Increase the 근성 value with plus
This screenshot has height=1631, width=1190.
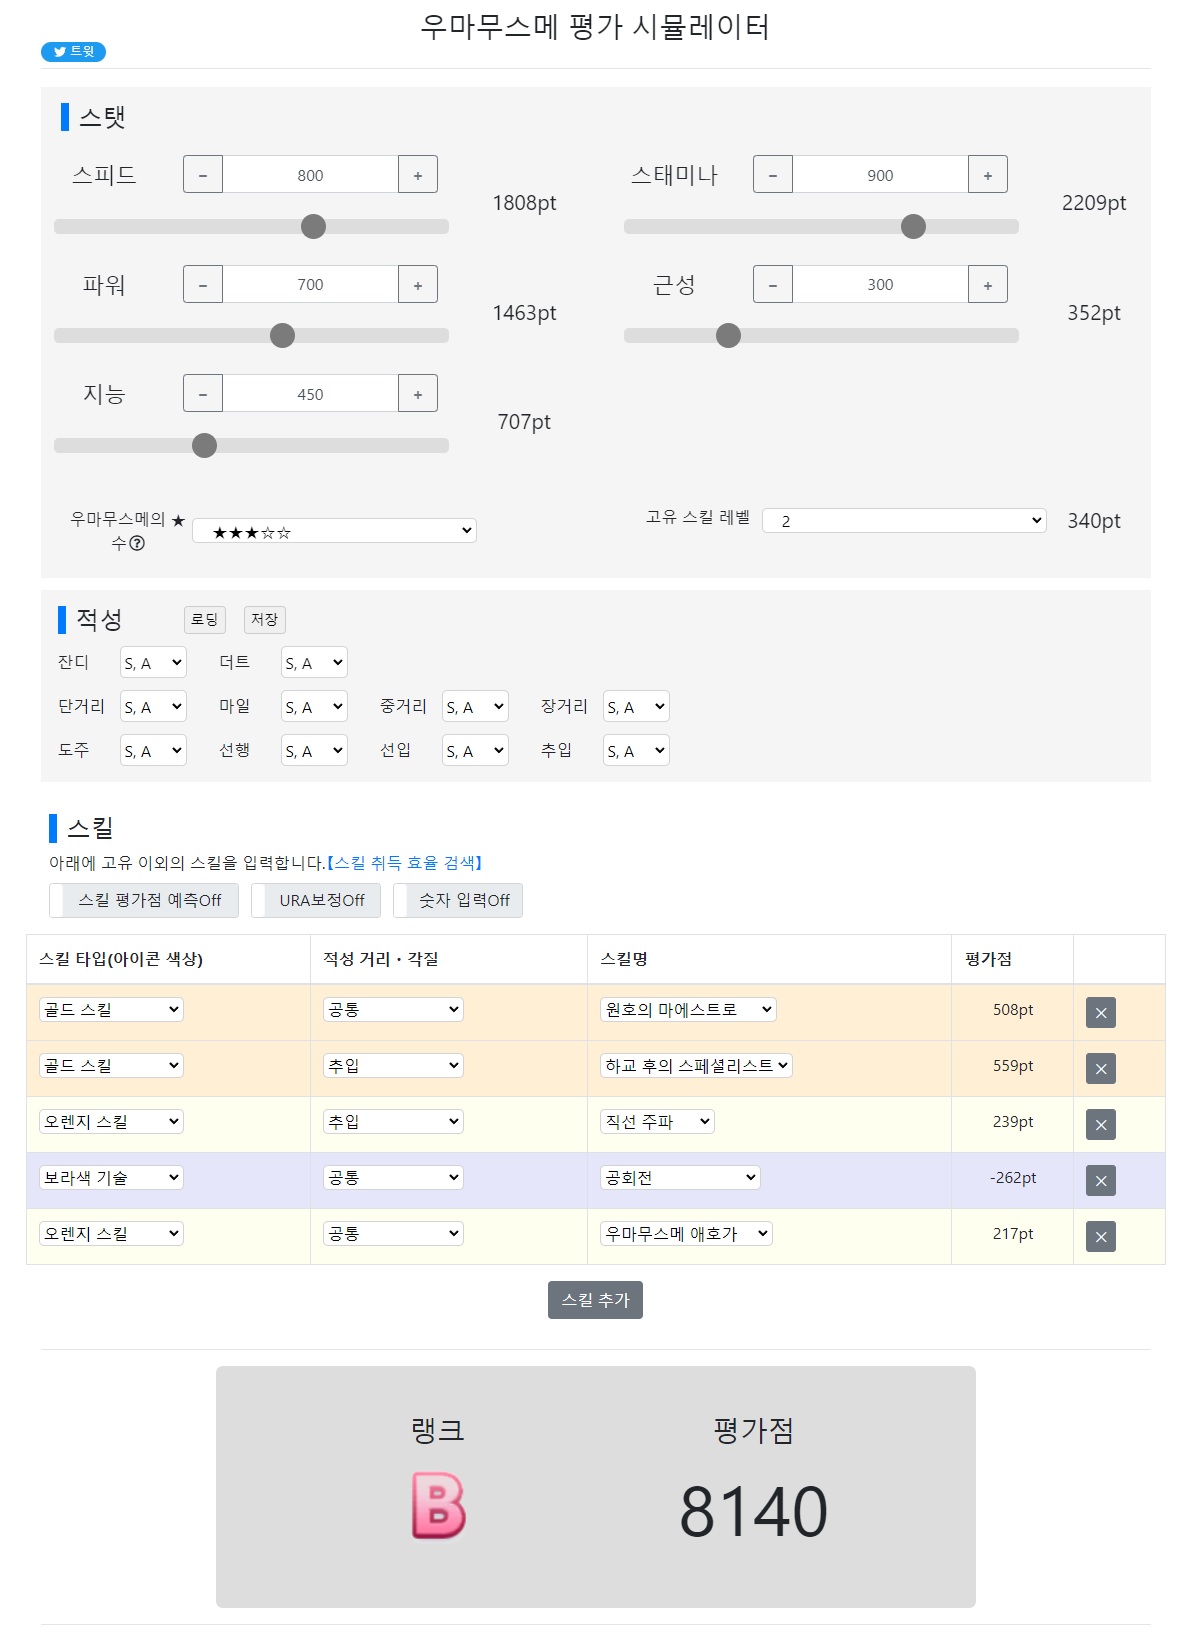[988, 284]
